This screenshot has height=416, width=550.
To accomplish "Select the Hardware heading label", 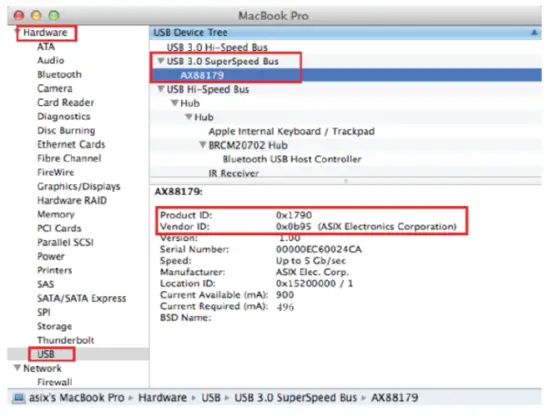I will pyautogui.click(x=45, y=32).
